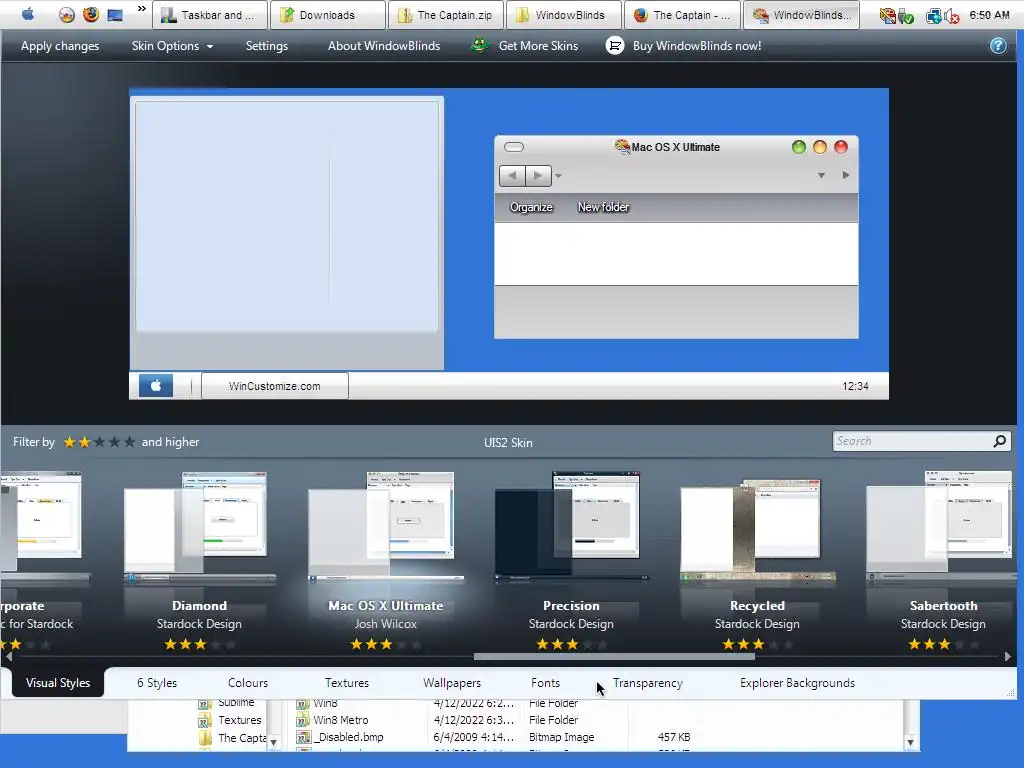Switch to The Captain.zip taskbar window

(x=446, y=15)
